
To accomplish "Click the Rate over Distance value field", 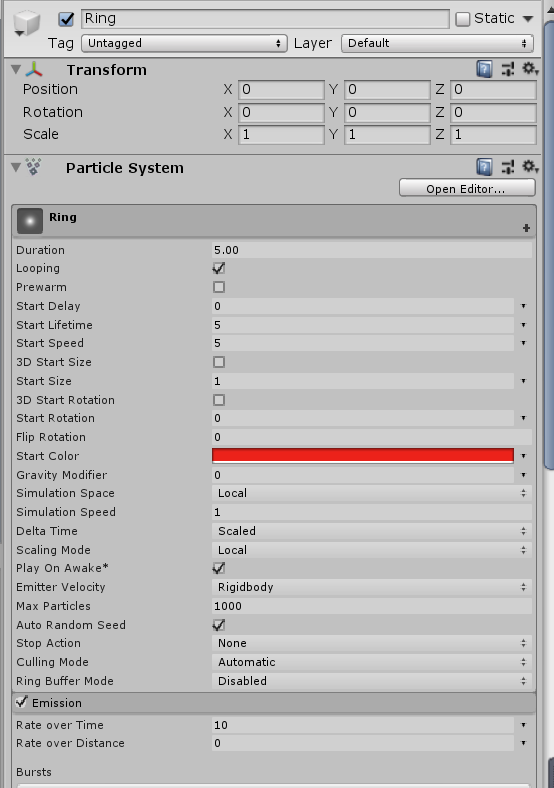I will 363,743.
